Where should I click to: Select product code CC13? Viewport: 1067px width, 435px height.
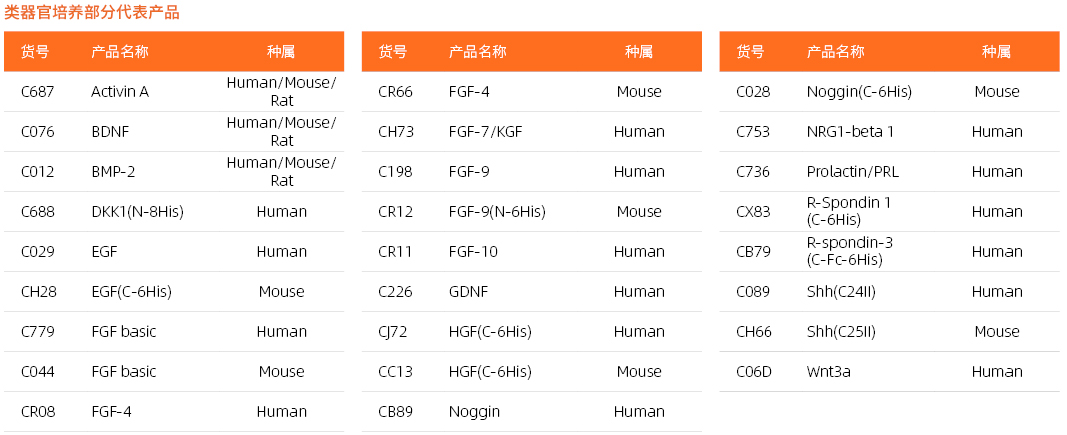point(395,372)
